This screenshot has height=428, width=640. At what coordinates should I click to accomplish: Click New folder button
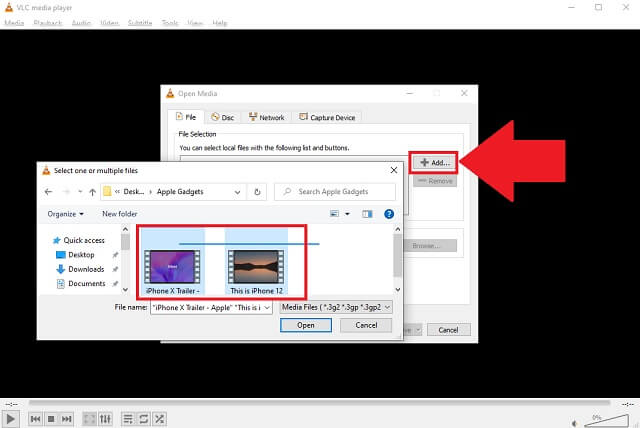[x=120, y=214]
